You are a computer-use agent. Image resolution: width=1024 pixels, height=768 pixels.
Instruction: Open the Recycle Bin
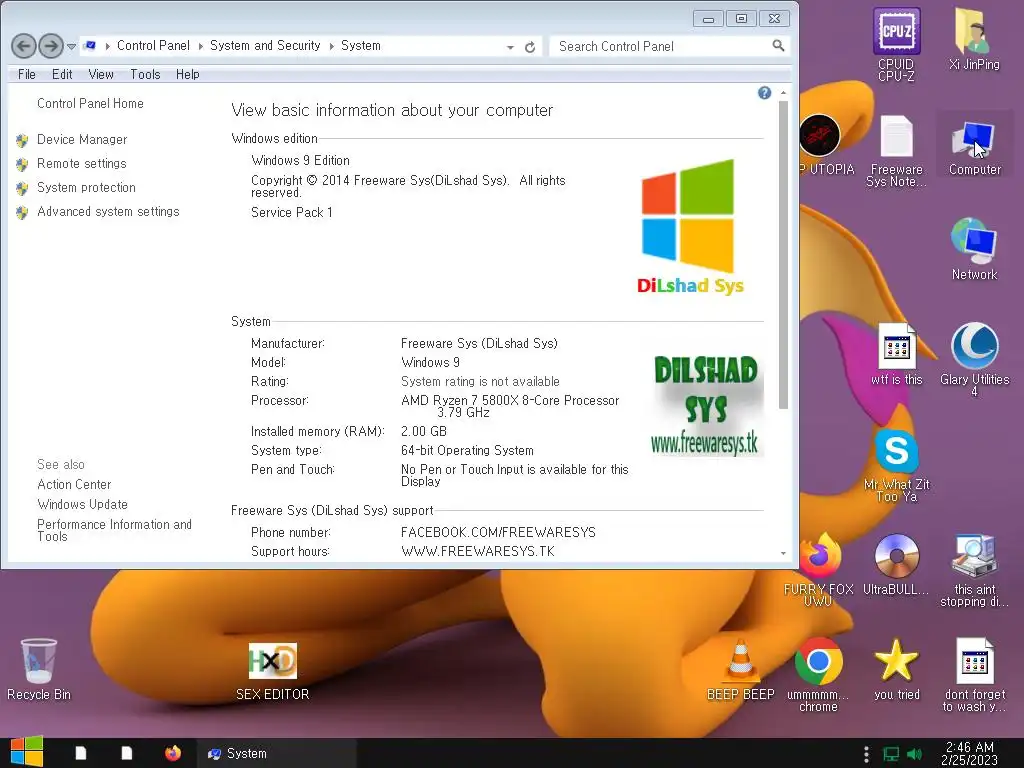pyautogui.click(x=39, y=669)
